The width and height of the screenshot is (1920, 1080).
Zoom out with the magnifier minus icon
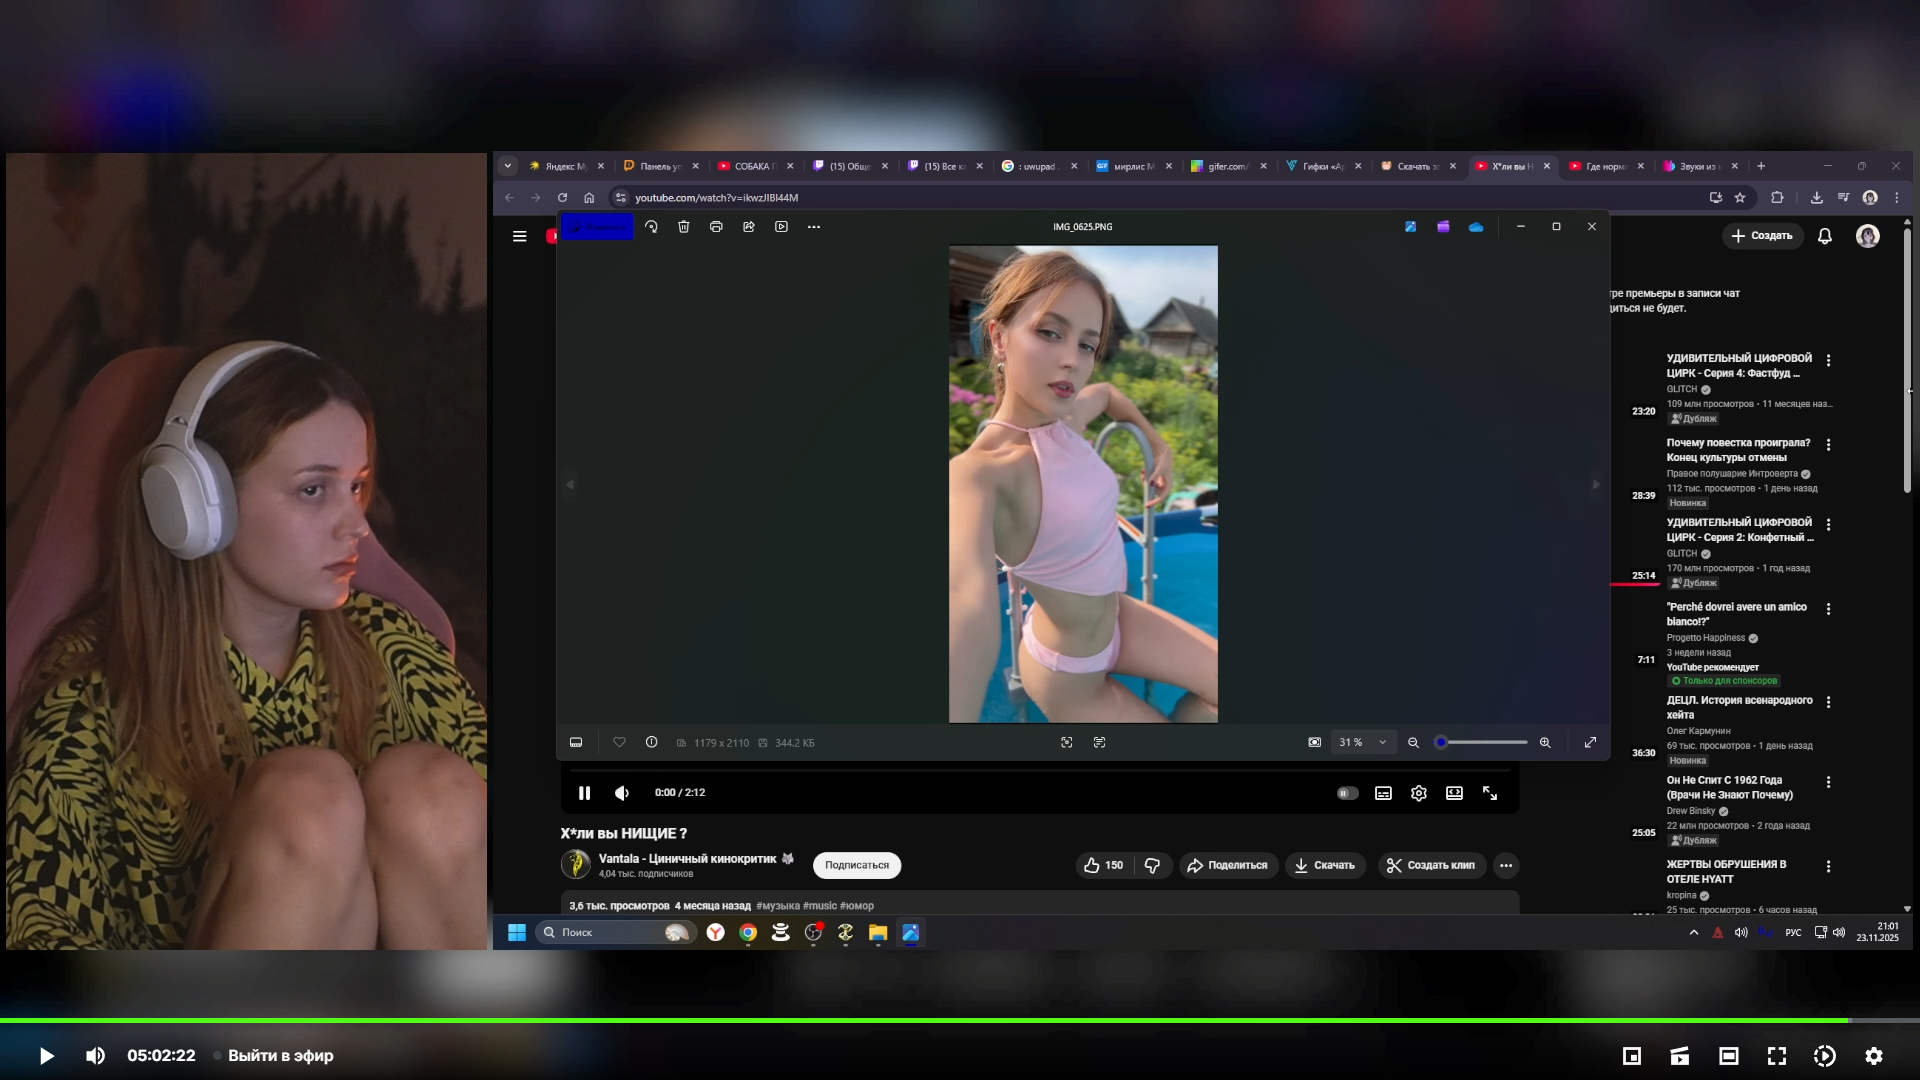pyautogui.click(x=1413, y=742)
